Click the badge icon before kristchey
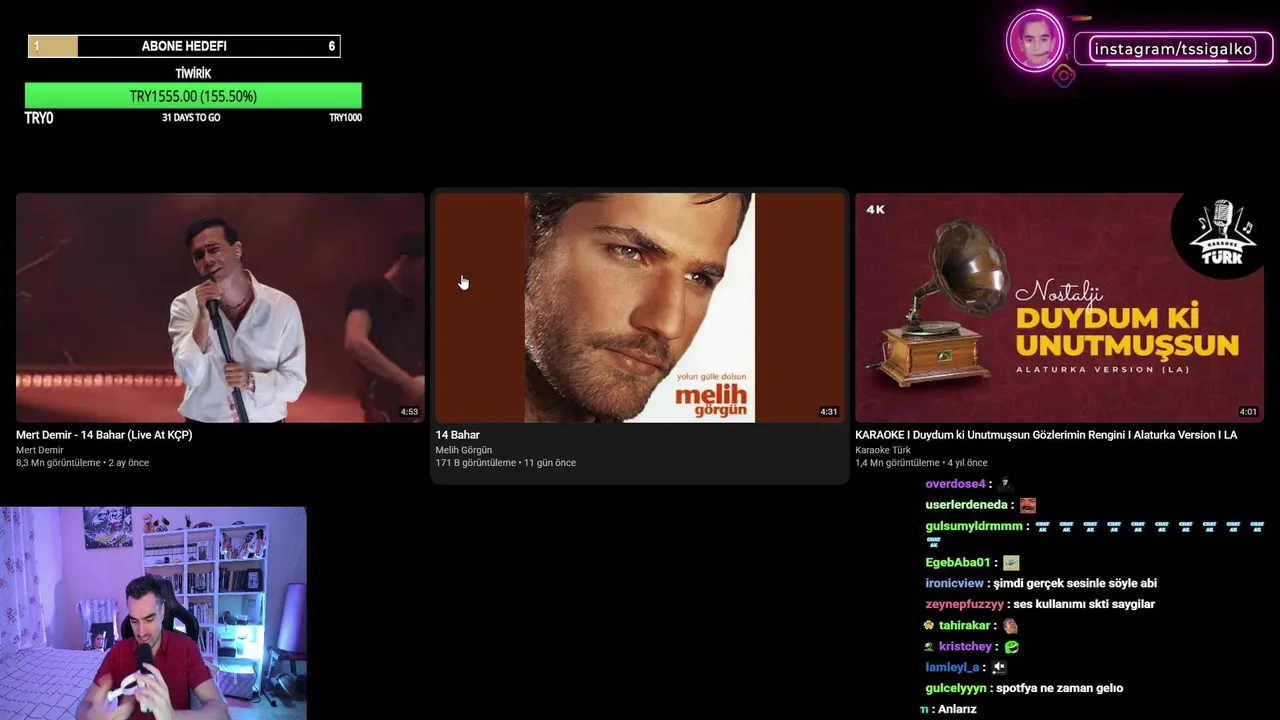This screenshot has height=720, width=1280. (929, 646)
